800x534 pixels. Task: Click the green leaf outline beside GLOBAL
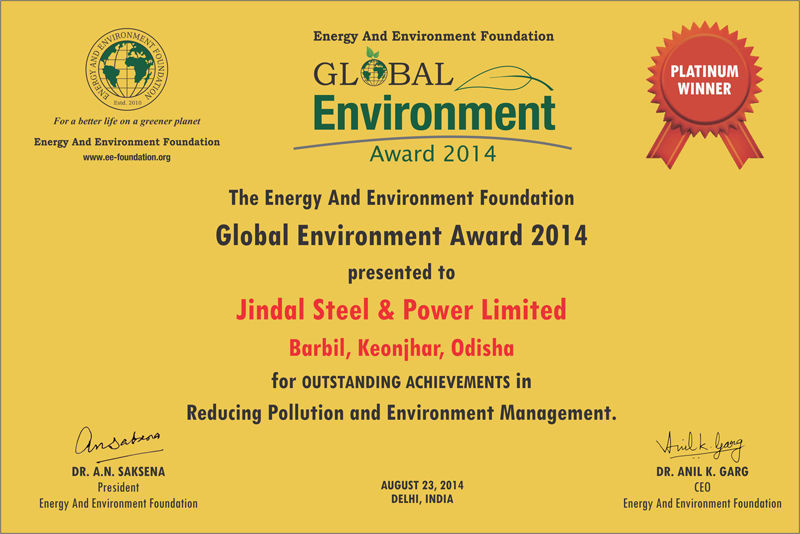(x=504, y=79)
